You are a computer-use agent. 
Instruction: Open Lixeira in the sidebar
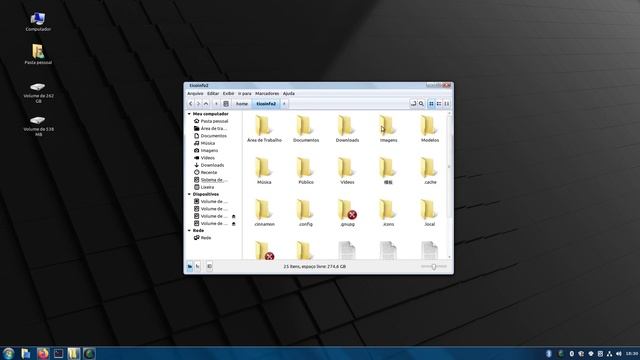[x=204, y=187]
